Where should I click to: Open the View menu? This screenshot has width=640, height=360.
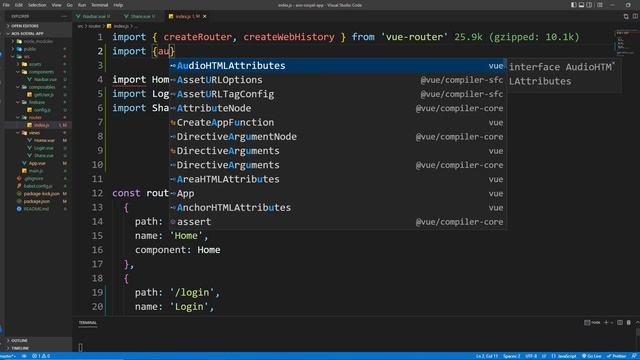[x=56, y=5]
